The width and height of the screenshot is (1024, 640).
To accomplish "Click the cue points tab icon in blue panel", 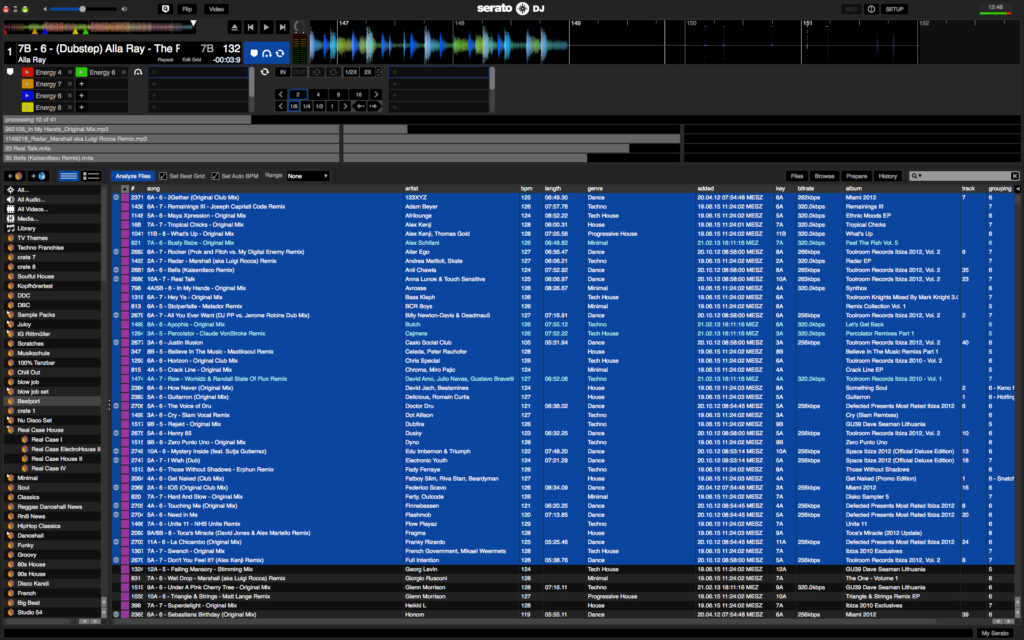I will [x=254, y=54].
